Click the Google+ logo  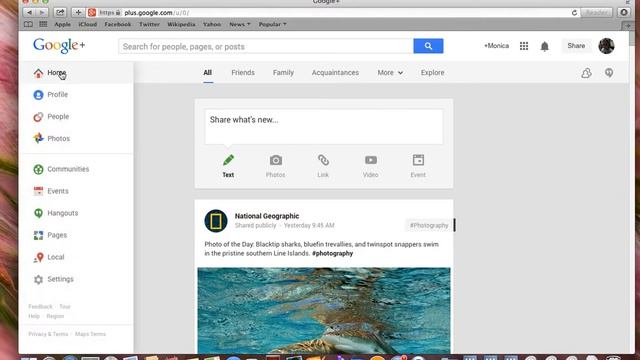[59, 46]
